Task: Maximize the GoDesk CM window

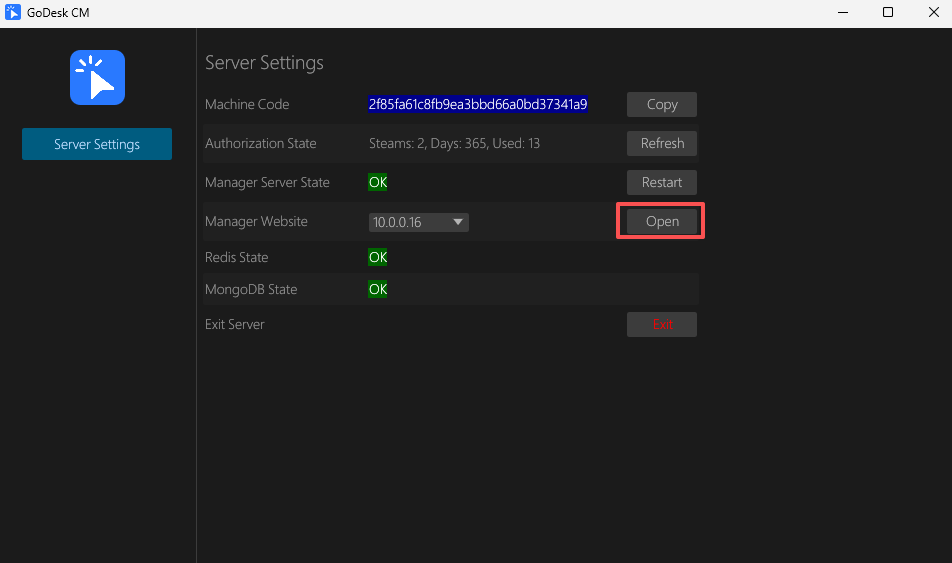Action: [888, 13]
